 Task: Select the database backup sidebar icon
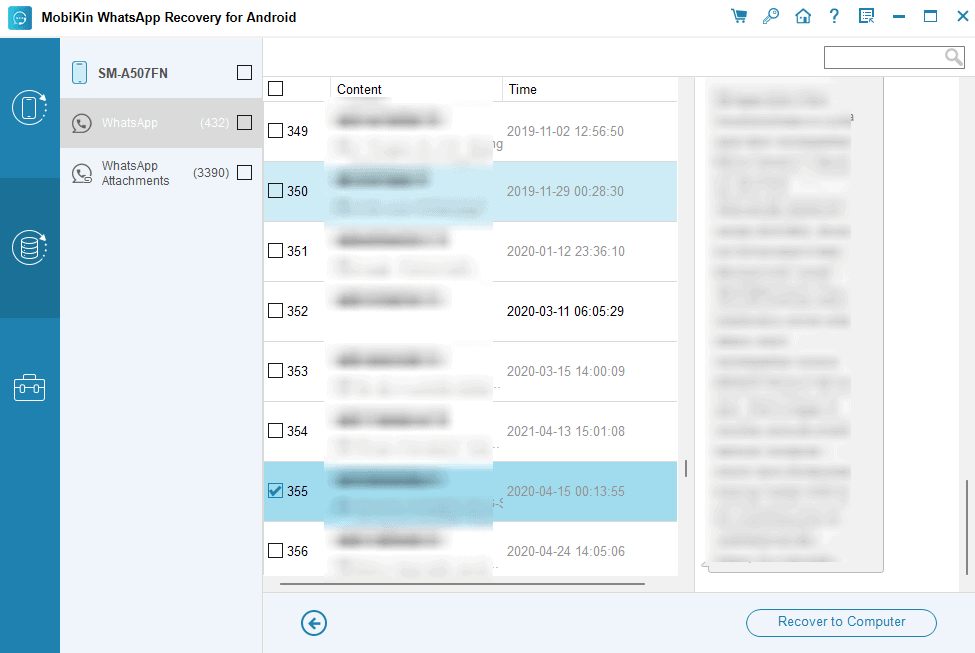(29, 248)
